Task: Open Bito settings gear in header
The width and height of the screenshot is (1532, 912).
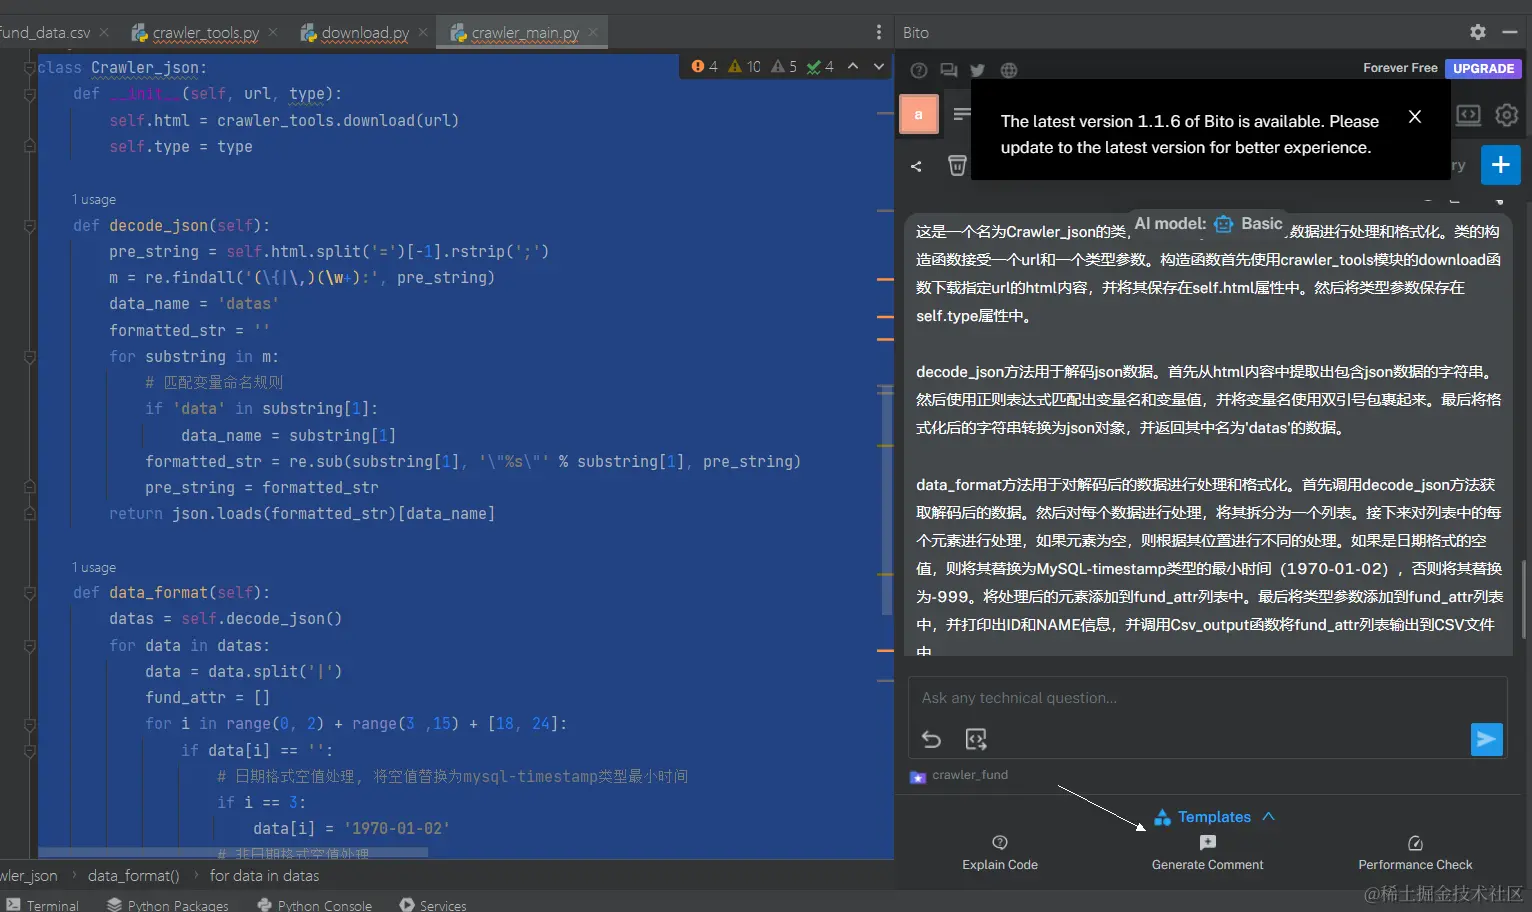Action: tap(1506, 114)
